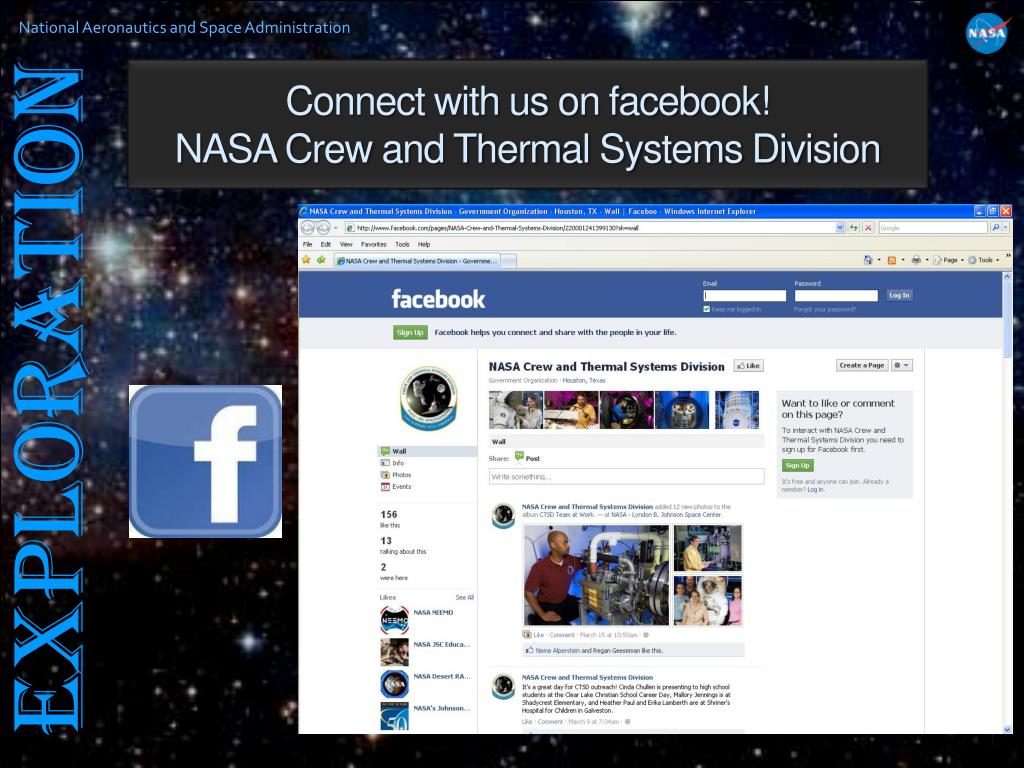
Task: Click the first astronaut suit header photo
Action: point(515,410)
